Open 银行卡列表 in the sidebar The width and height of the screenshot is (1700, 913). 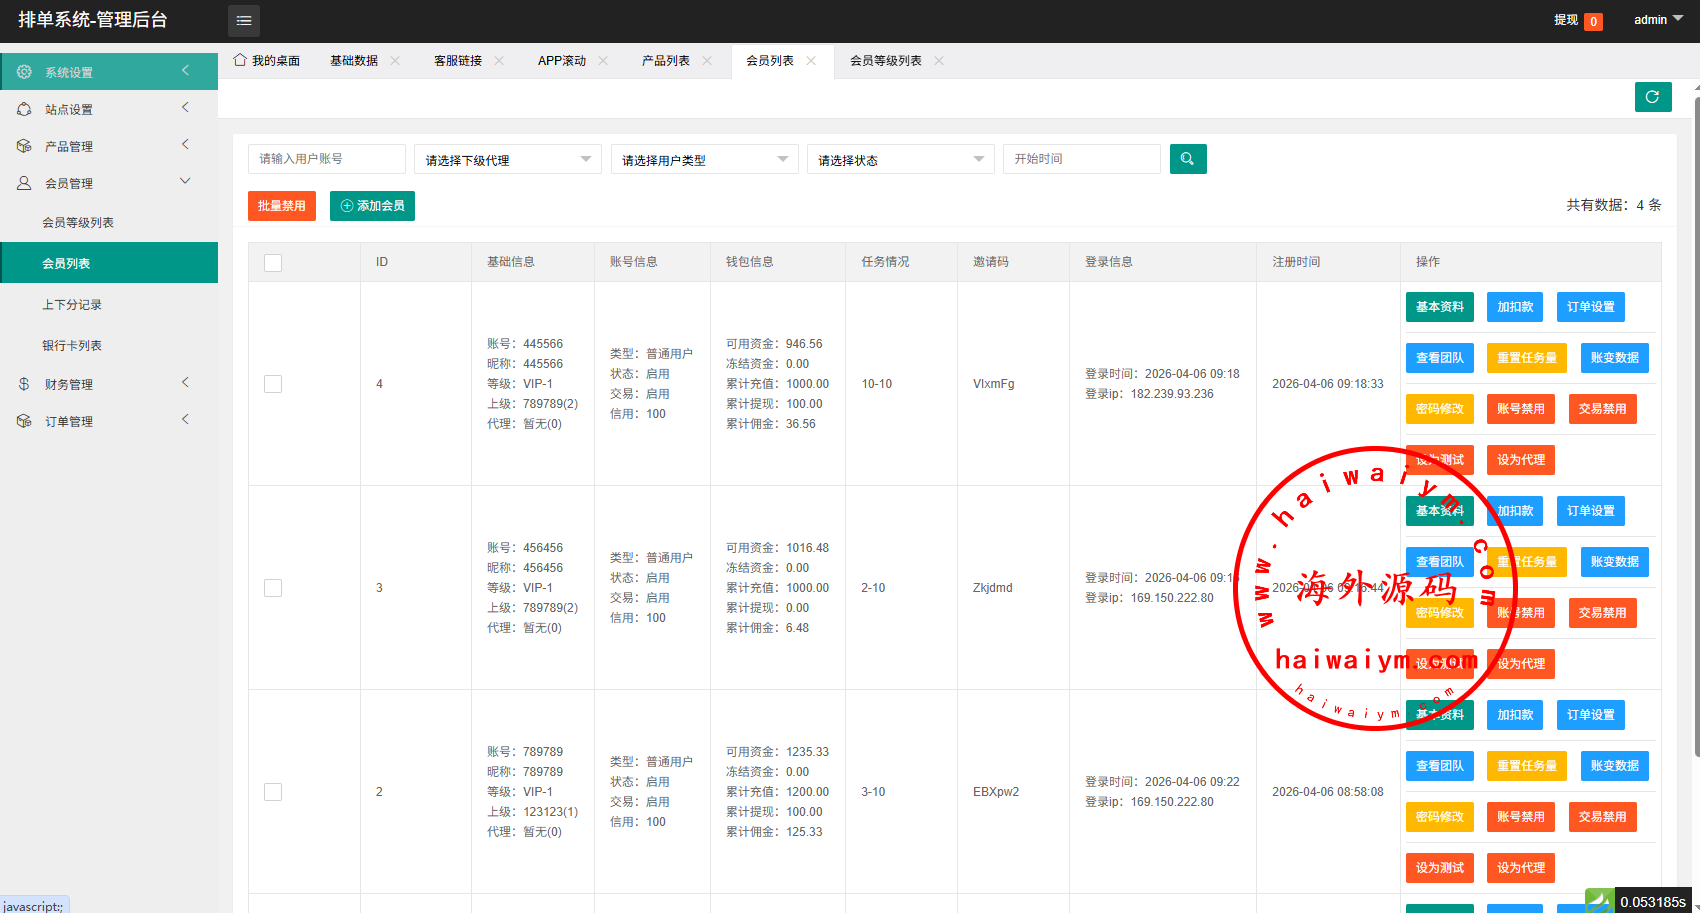click(x=72, y=346)
